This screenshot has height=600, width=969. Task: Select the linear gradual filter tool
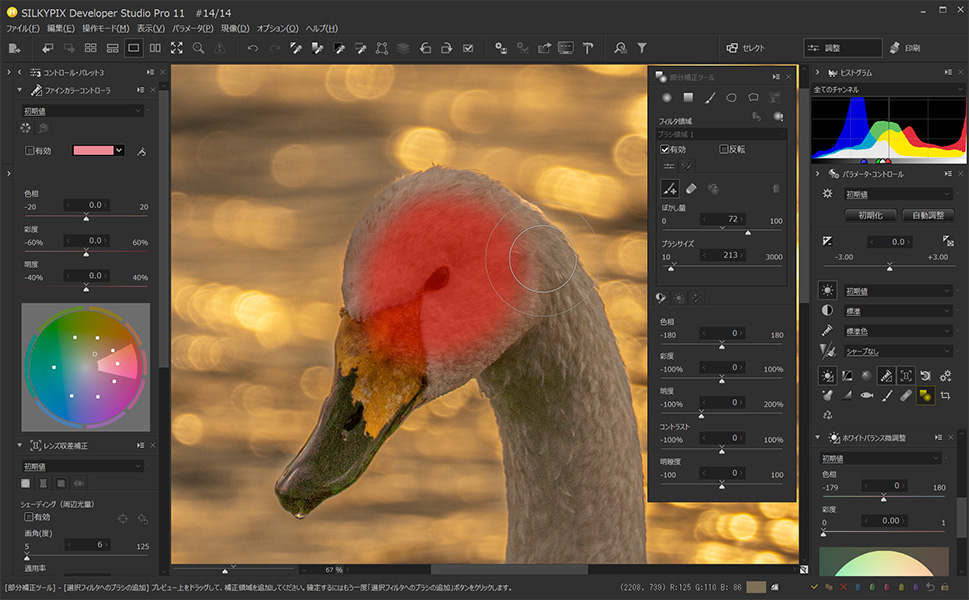688,98
